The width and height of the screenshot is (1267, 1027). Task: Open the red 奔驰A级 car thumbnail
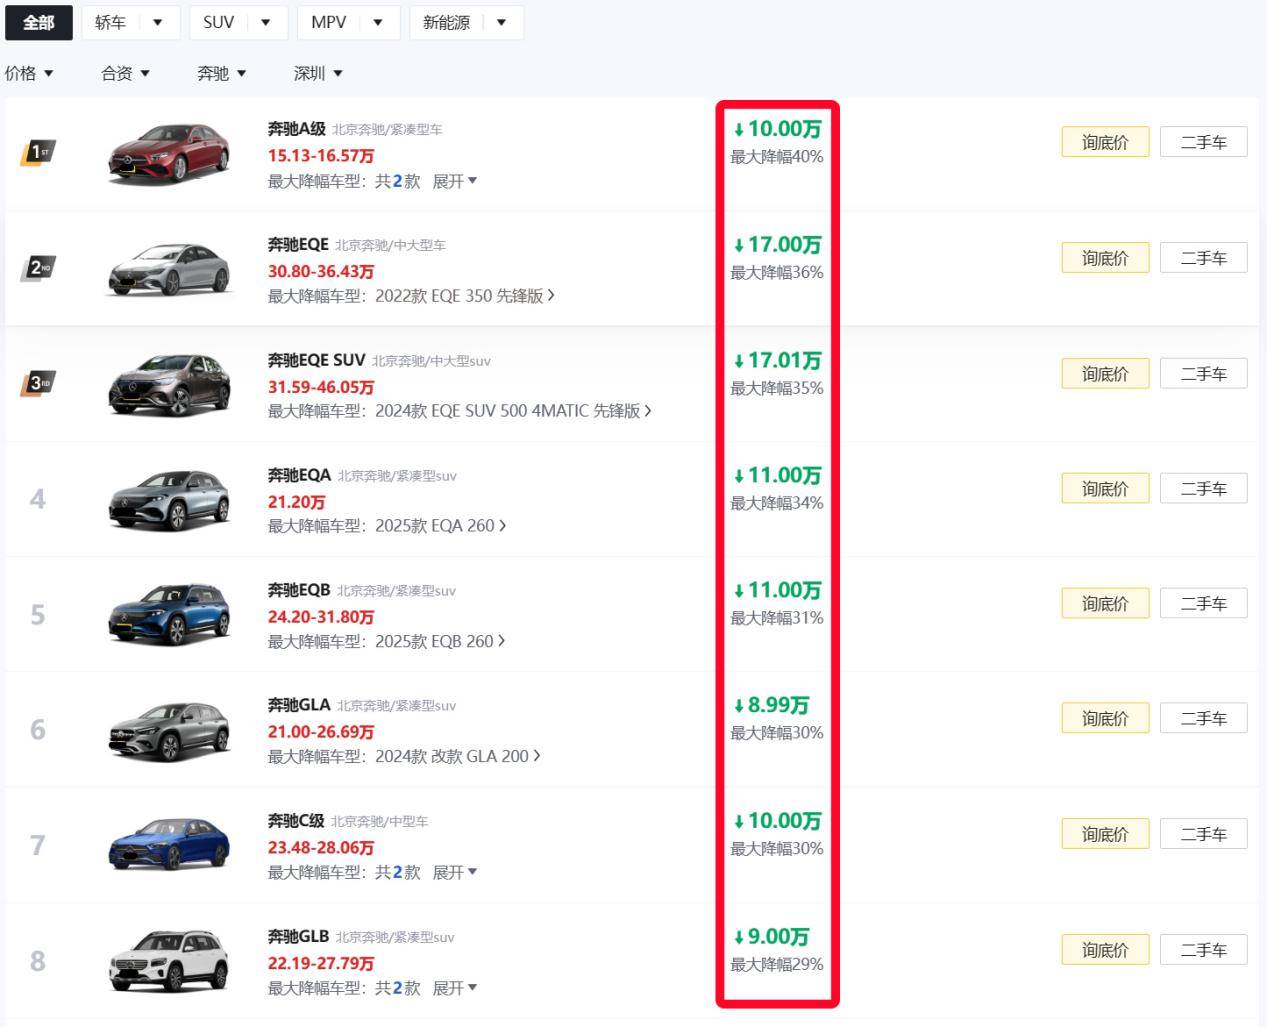tap(168, 153)
